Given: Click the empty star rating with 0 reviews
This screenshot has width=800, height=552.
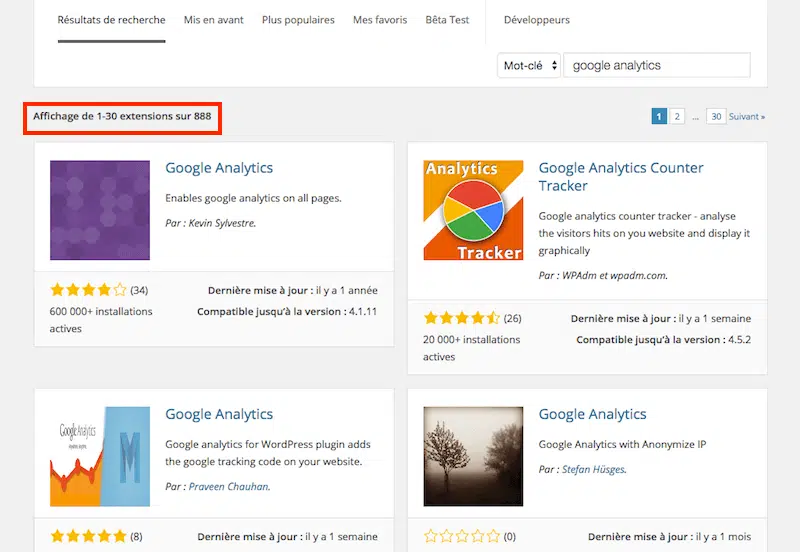Looking at the screenshot, I should click(x=461, y=537).
